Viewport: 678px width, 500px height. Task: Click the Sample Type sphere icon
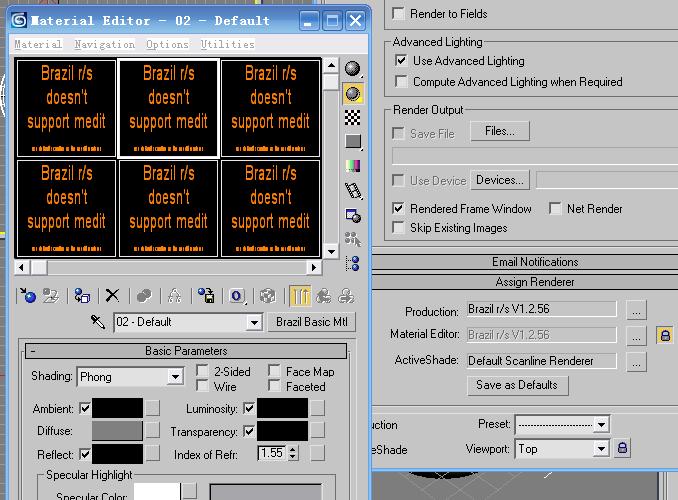pyautogui.click(x=353, y=68)
